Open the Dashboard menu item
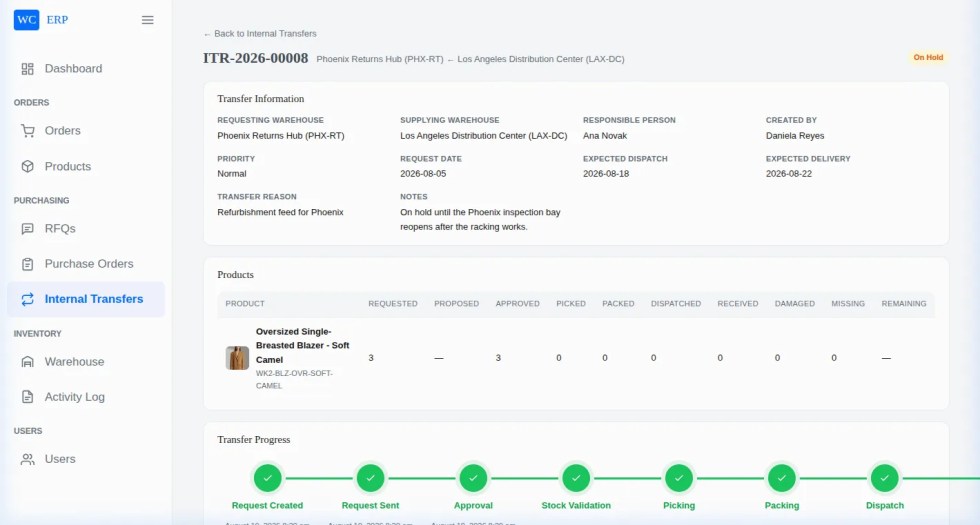This screenshot has height=525, width=980. pyautogui.click(x=86, y=69)
